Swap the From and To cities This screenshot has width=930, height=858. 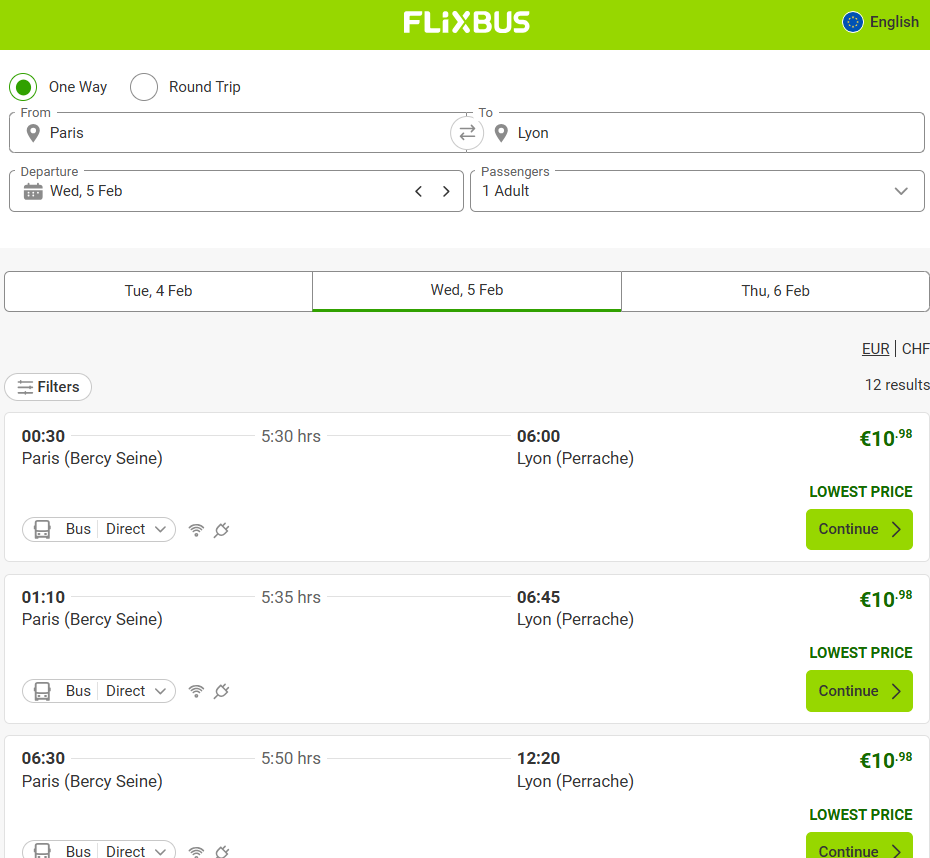[467, 133]
